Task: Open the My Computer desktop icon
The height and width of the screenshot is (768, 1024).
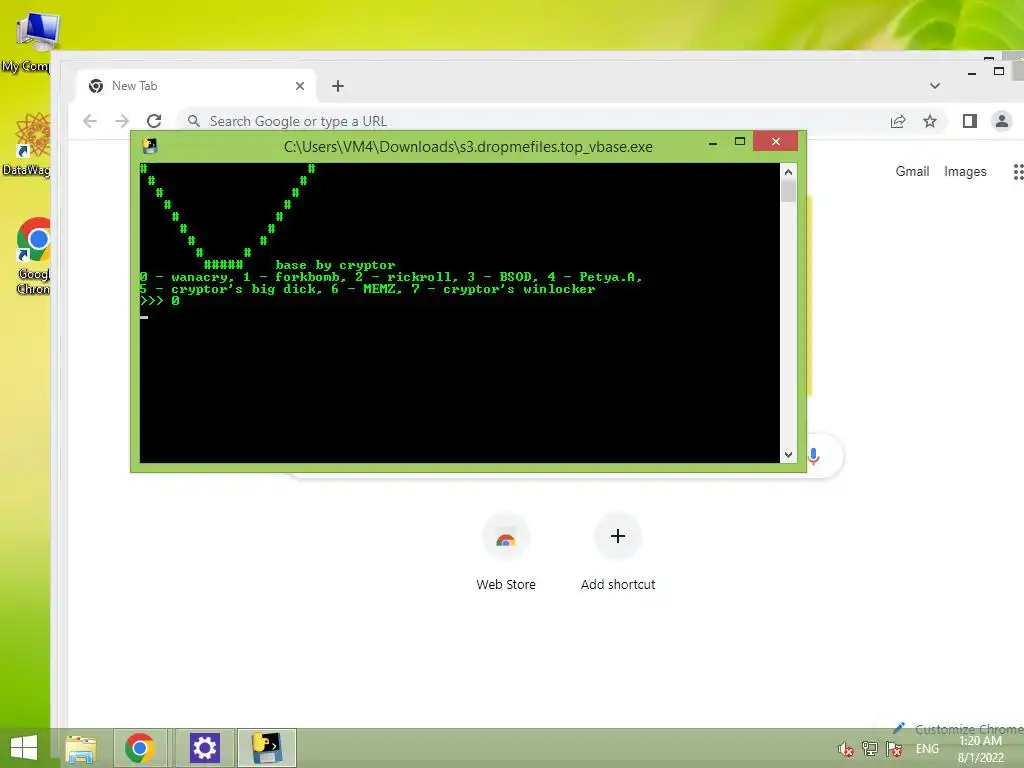Action: (29, 40)
